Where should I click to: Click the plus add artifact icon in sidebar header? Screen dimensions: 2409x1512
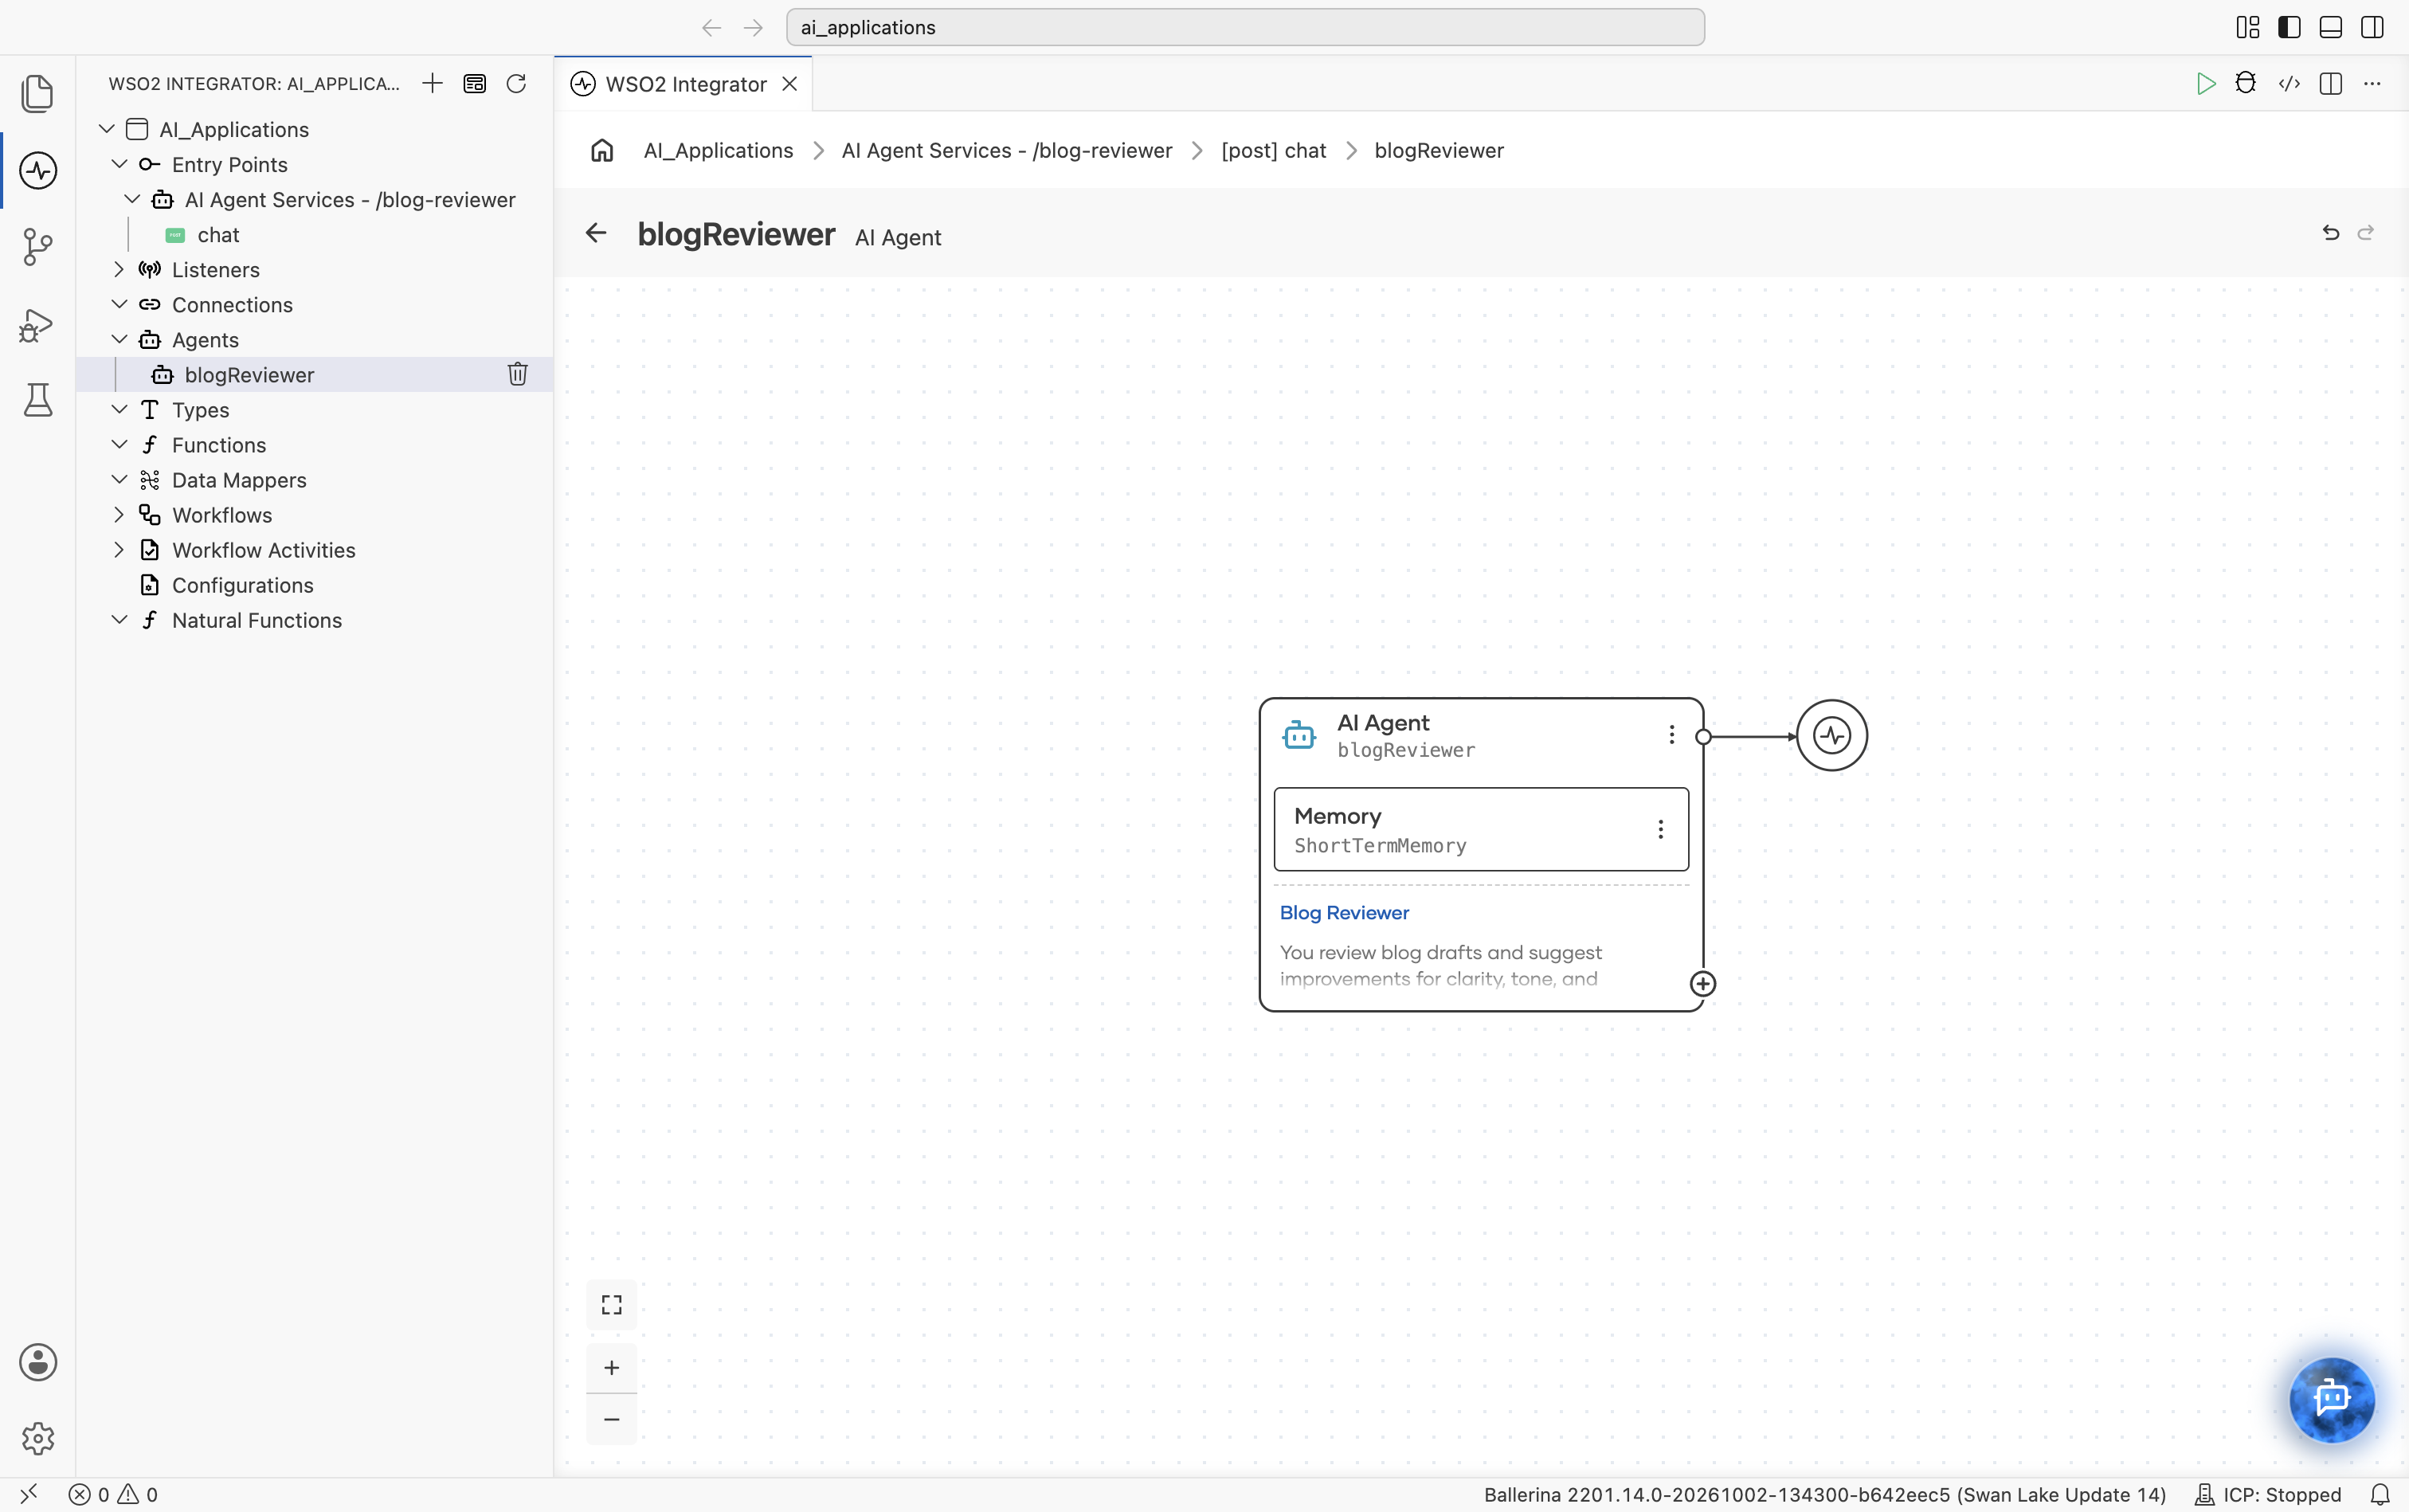(x=432, y=83)
